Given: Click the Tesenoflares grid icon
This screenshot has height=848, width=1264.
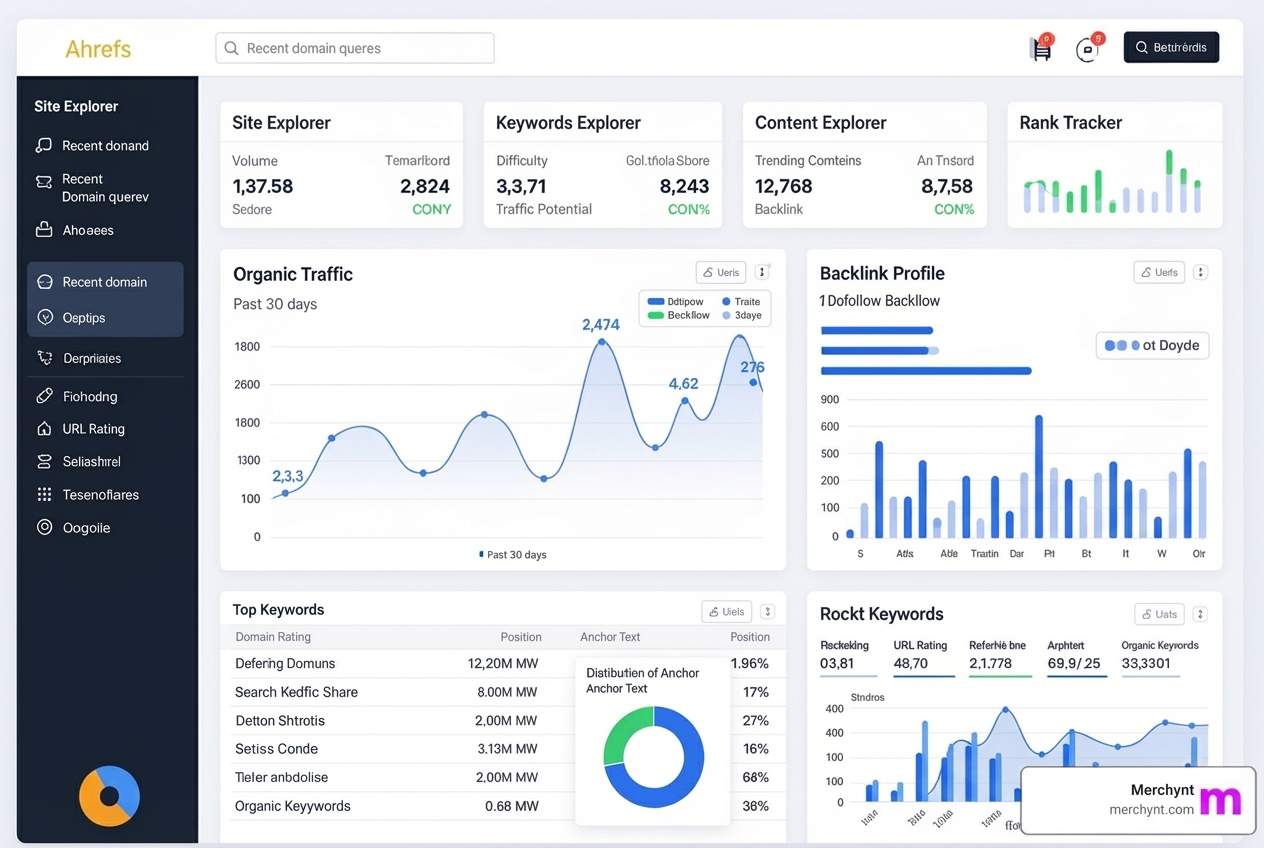Looking at the screenshot, I should coord(43,494).
